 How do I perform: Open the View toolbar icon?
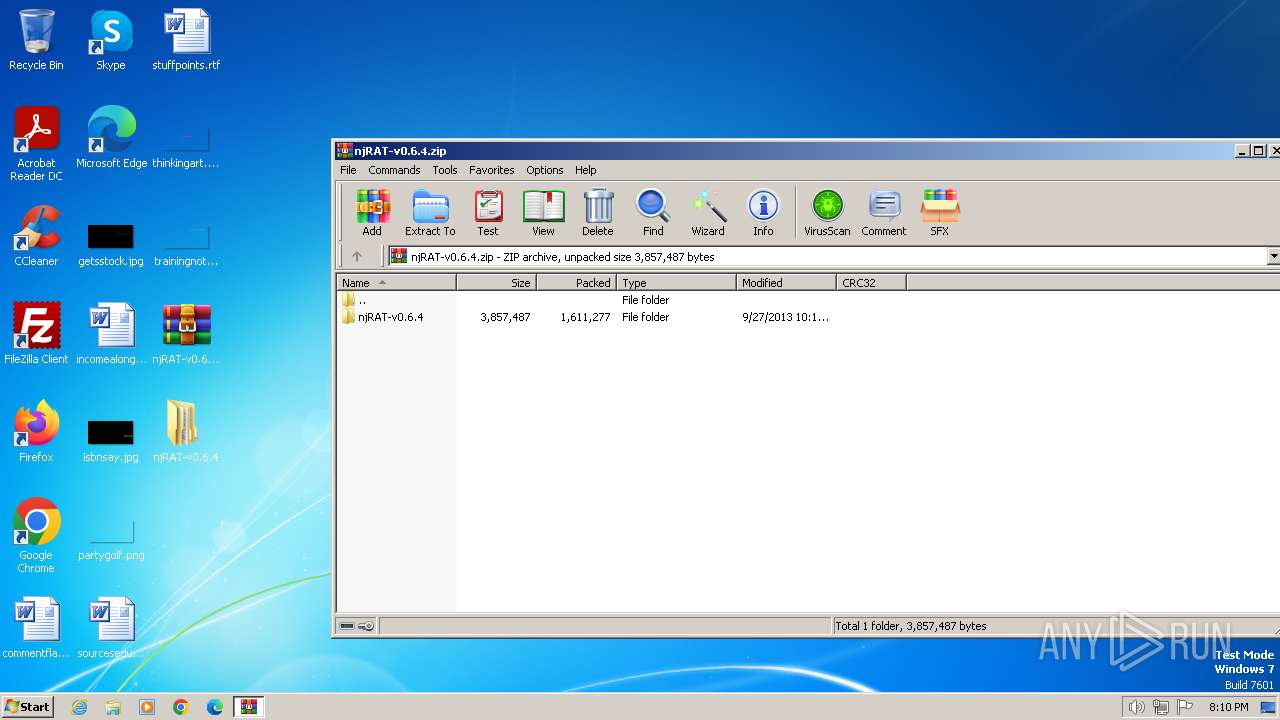point(543,212)
